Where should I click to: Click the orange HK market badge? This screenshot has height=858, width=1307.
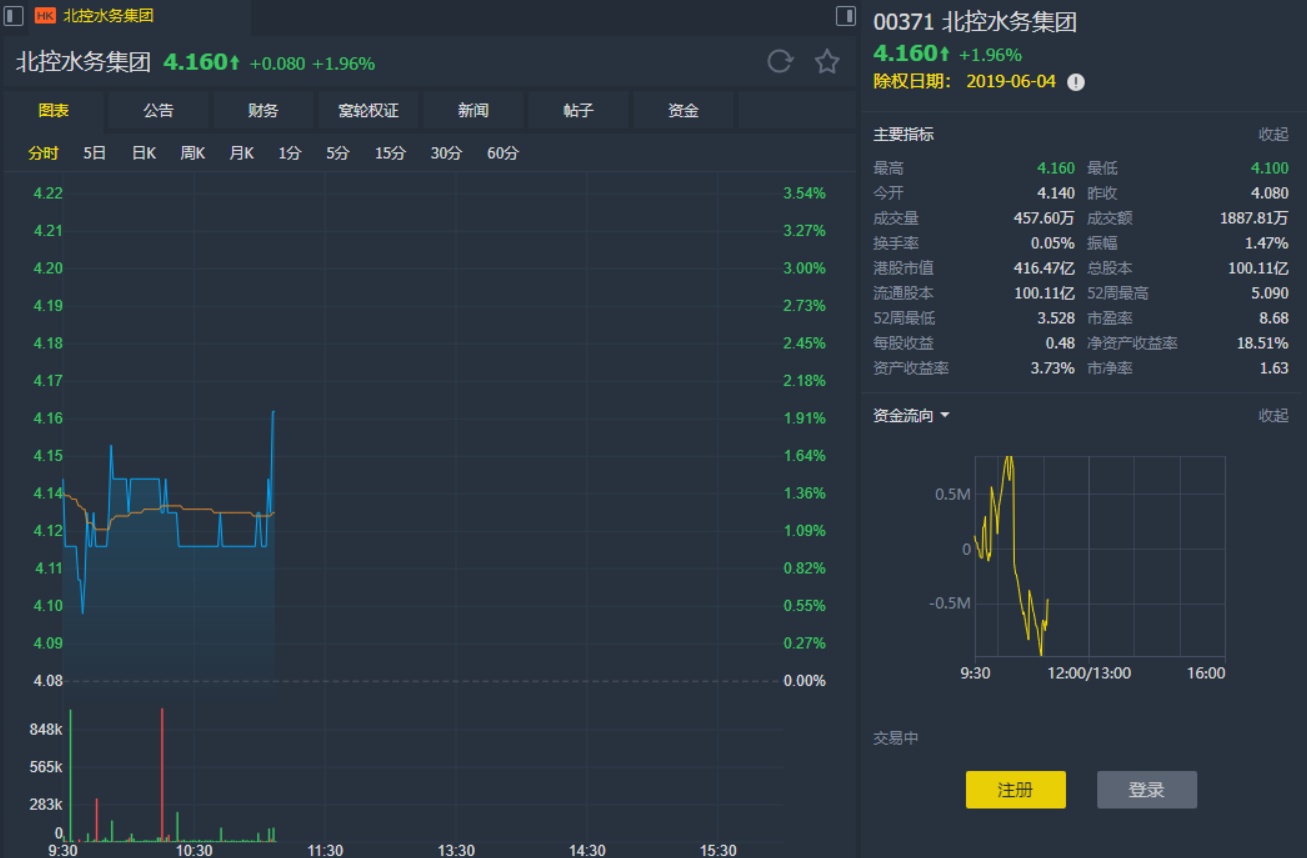pos(45,16)
